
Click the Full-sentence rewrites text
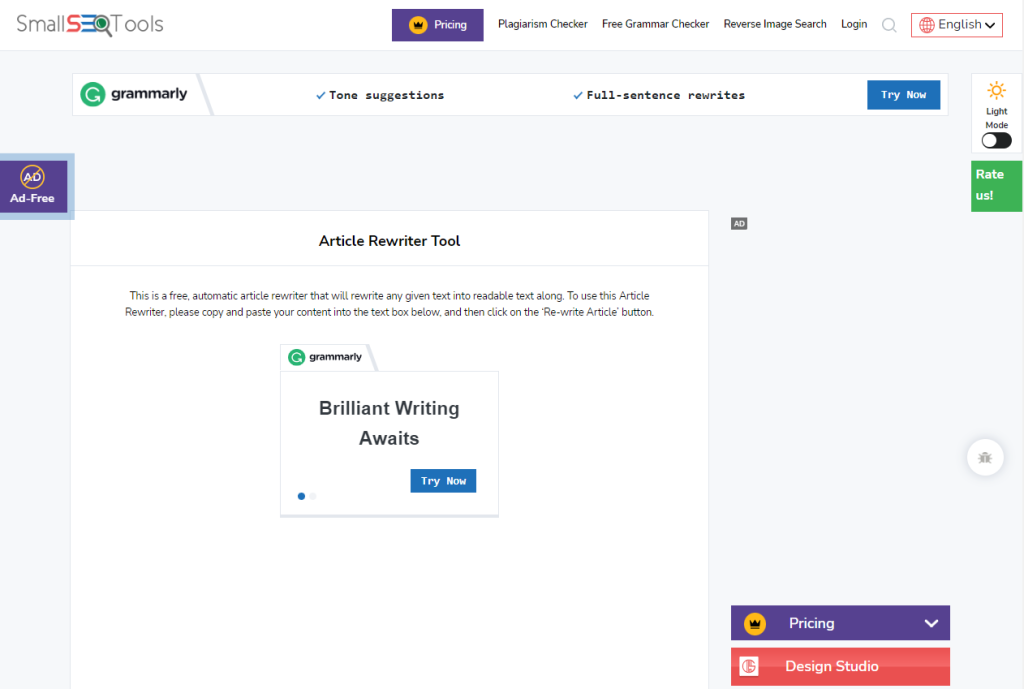pyautogui.click(x=665, y=95)
